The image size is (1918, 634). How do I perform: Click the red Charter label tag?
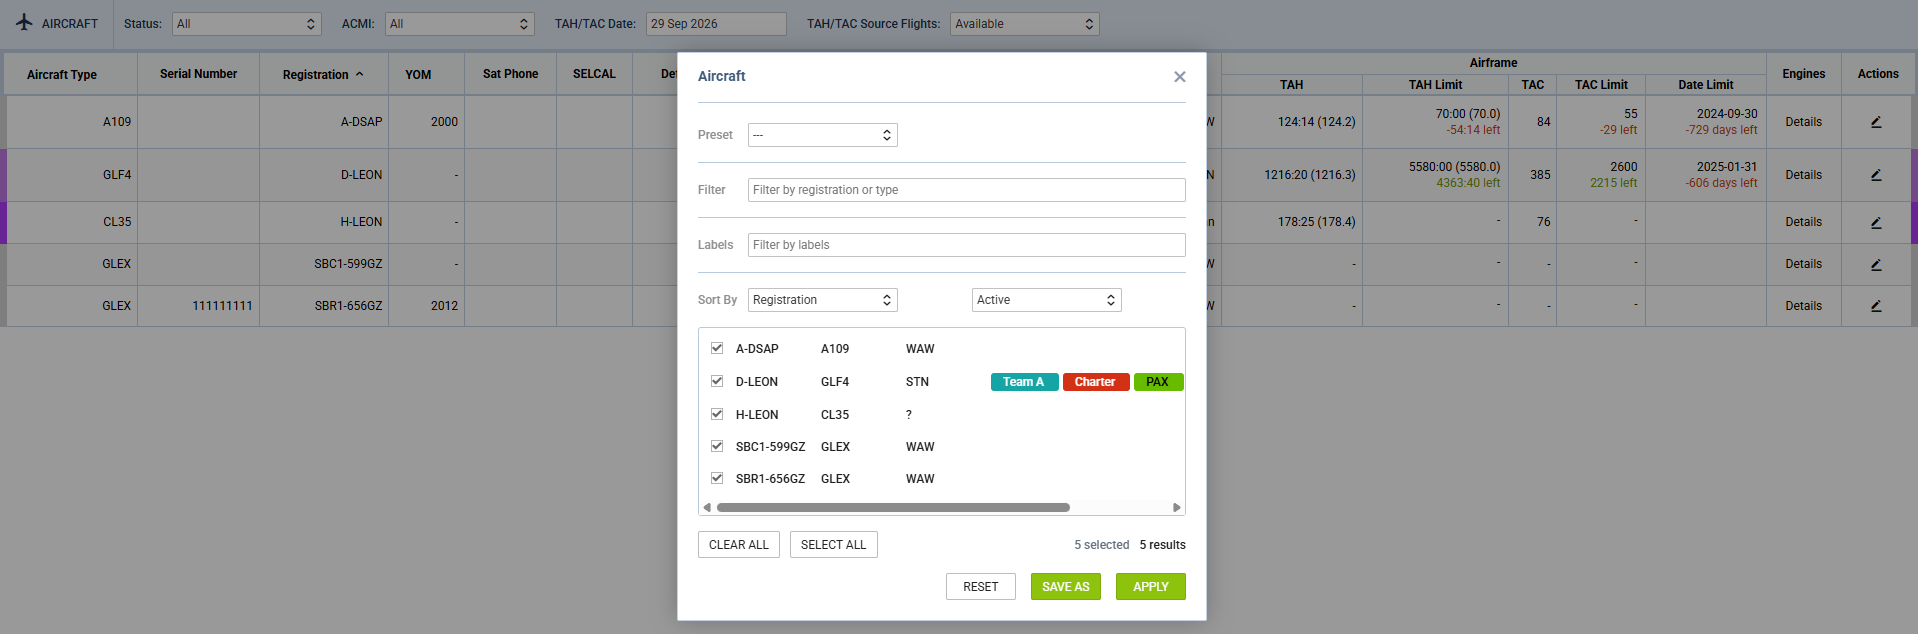[1096, 382]
